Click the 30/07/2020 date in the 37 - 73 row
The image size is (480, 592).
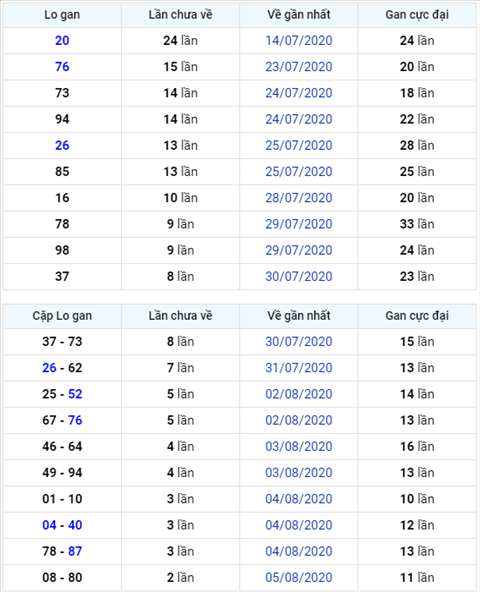(x=298, y=341)
